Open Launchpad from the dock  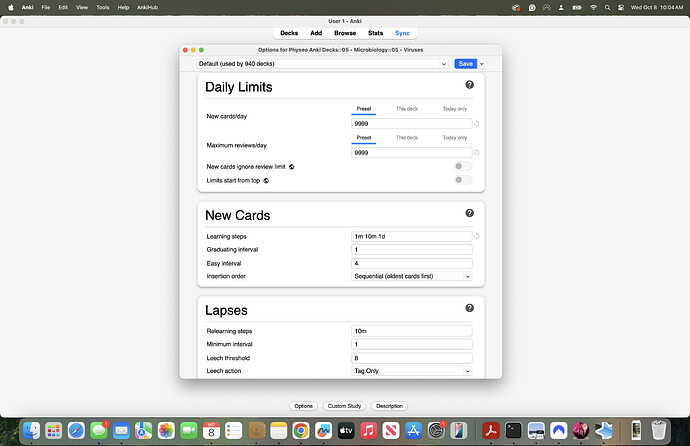(54, 431)
